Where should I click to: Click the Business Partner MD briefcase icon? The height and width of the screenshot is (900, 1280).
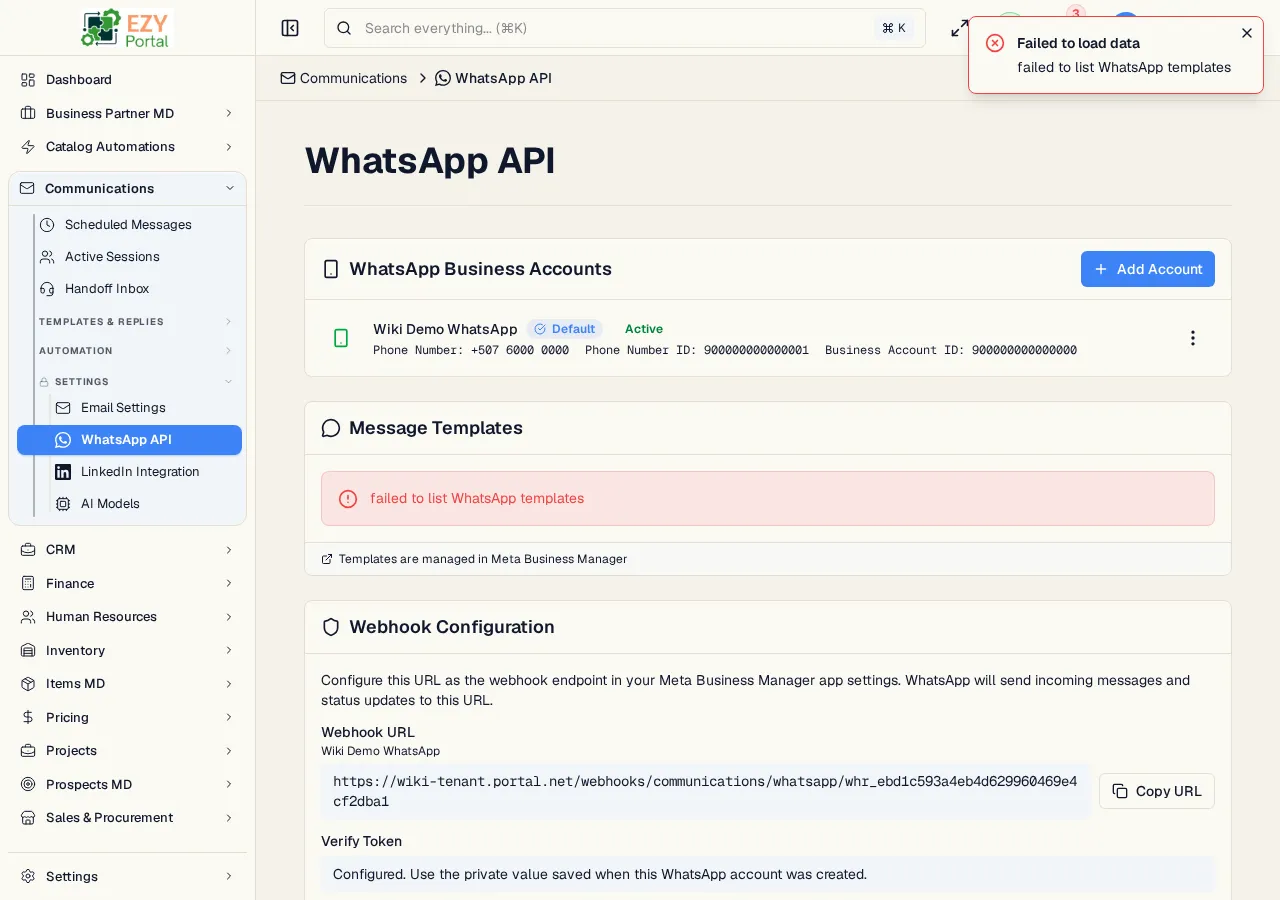click(x=28, y=113)
